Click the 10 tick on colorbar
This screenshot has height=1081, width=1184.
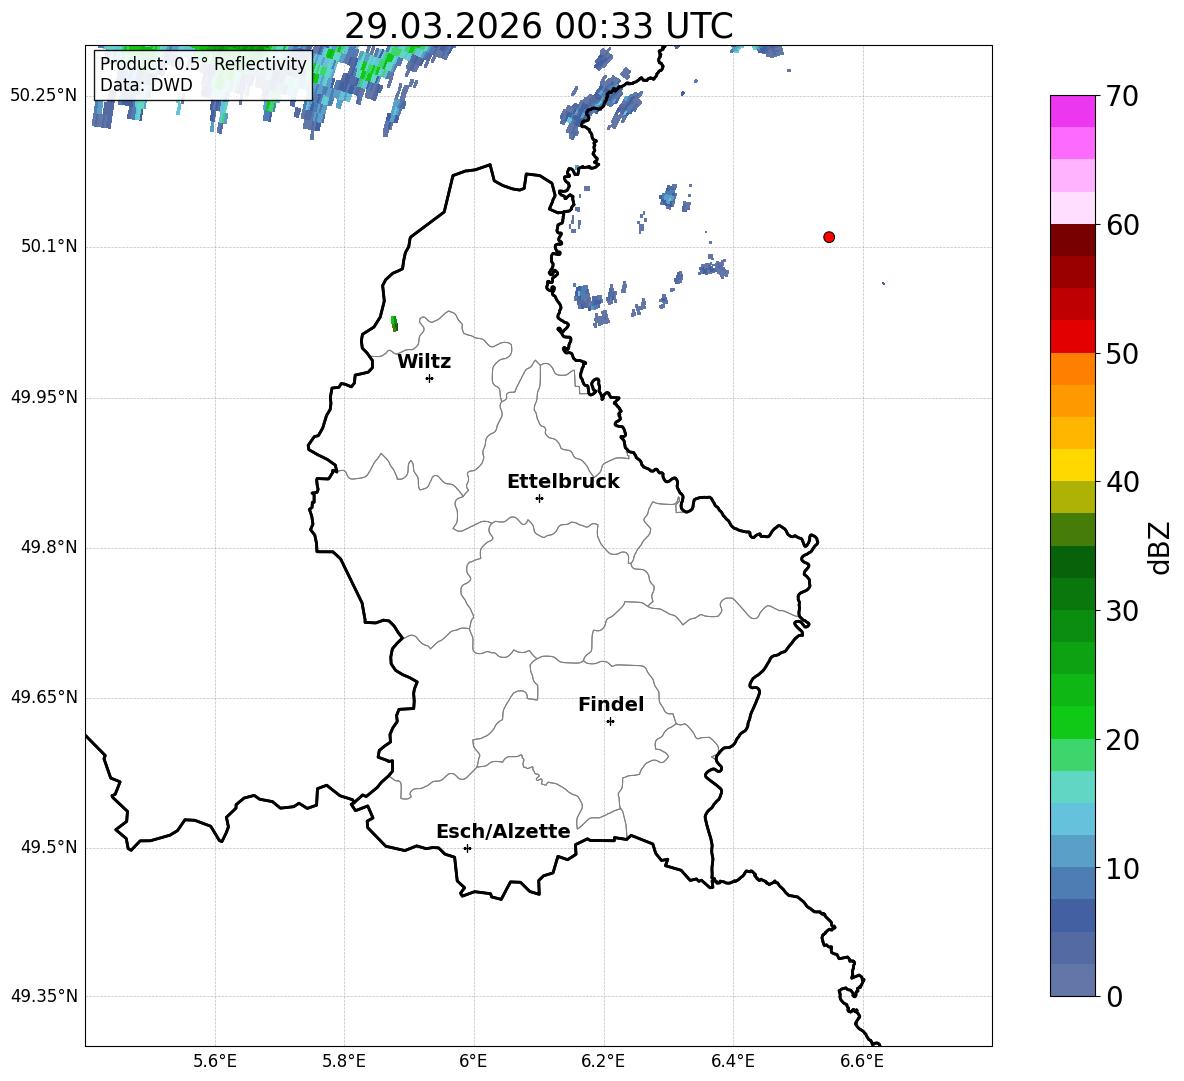tap(1122, 868)
